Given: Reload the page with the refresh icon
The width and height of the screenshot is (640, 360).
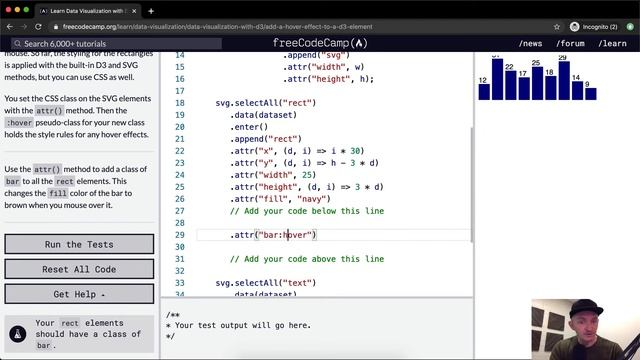Looking at the screenshot, I should click(x=38, y=27).
